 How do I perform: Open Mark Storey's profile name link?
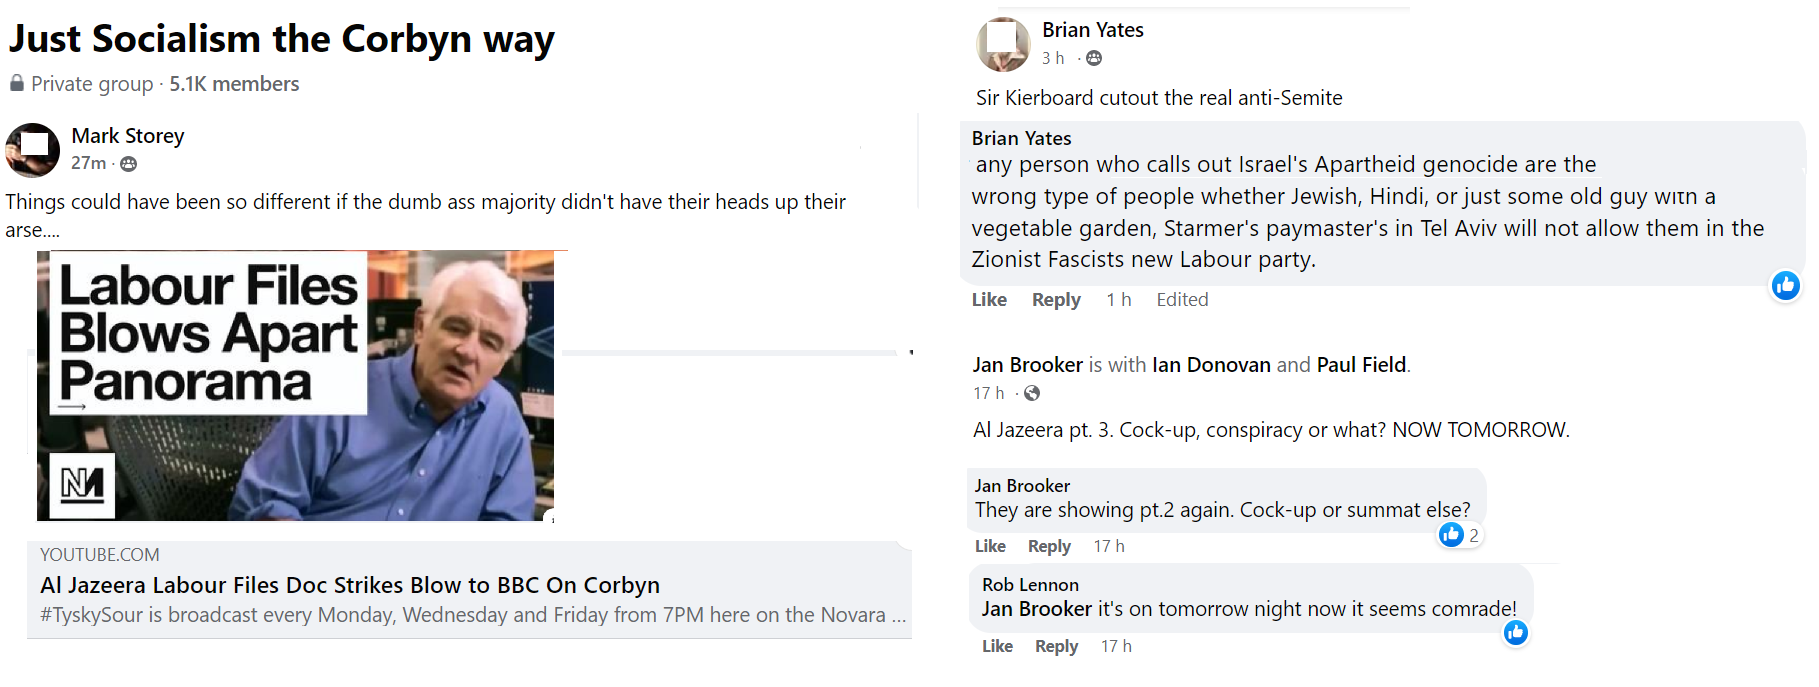point(128,136)
